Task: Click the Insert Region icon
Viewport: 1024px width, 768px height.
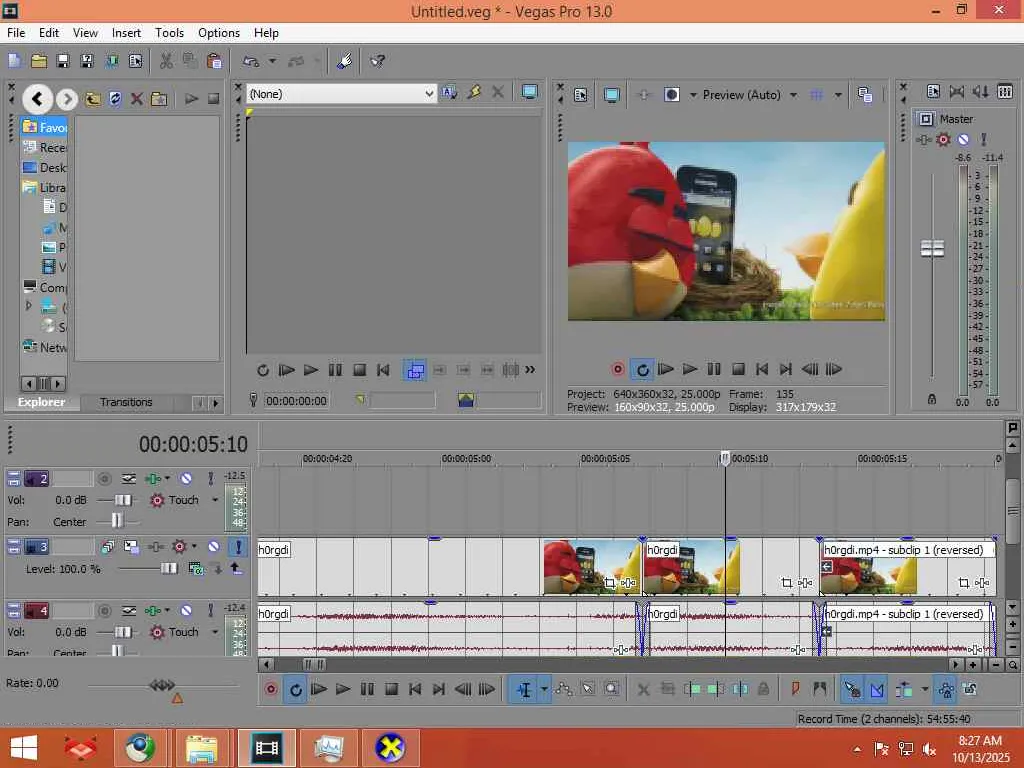Action: click(820, 689)
